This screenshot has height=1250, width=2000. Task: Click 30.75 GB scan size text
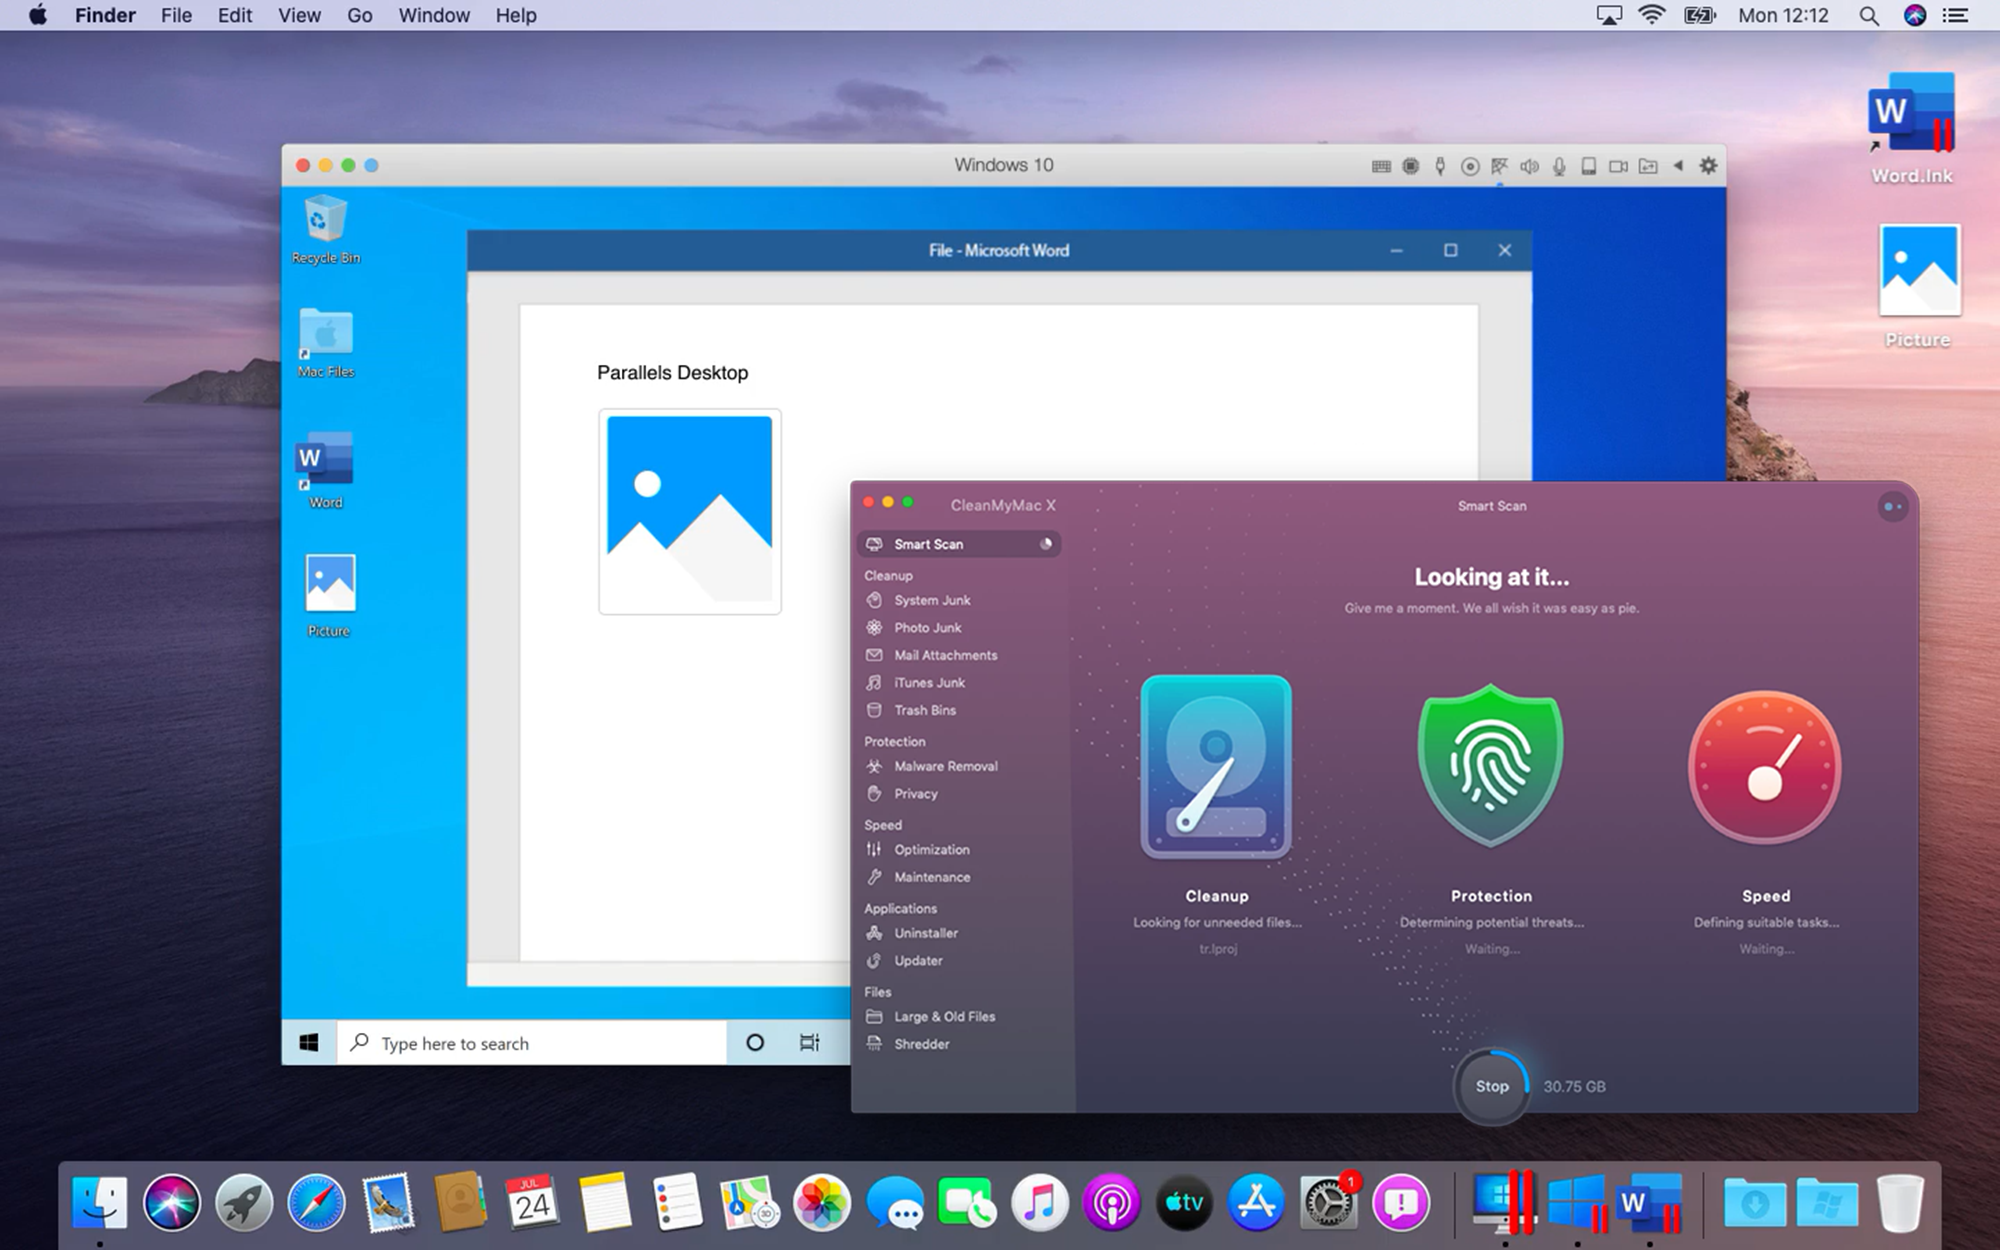pyautogui.click(x=1574, y=1087)
